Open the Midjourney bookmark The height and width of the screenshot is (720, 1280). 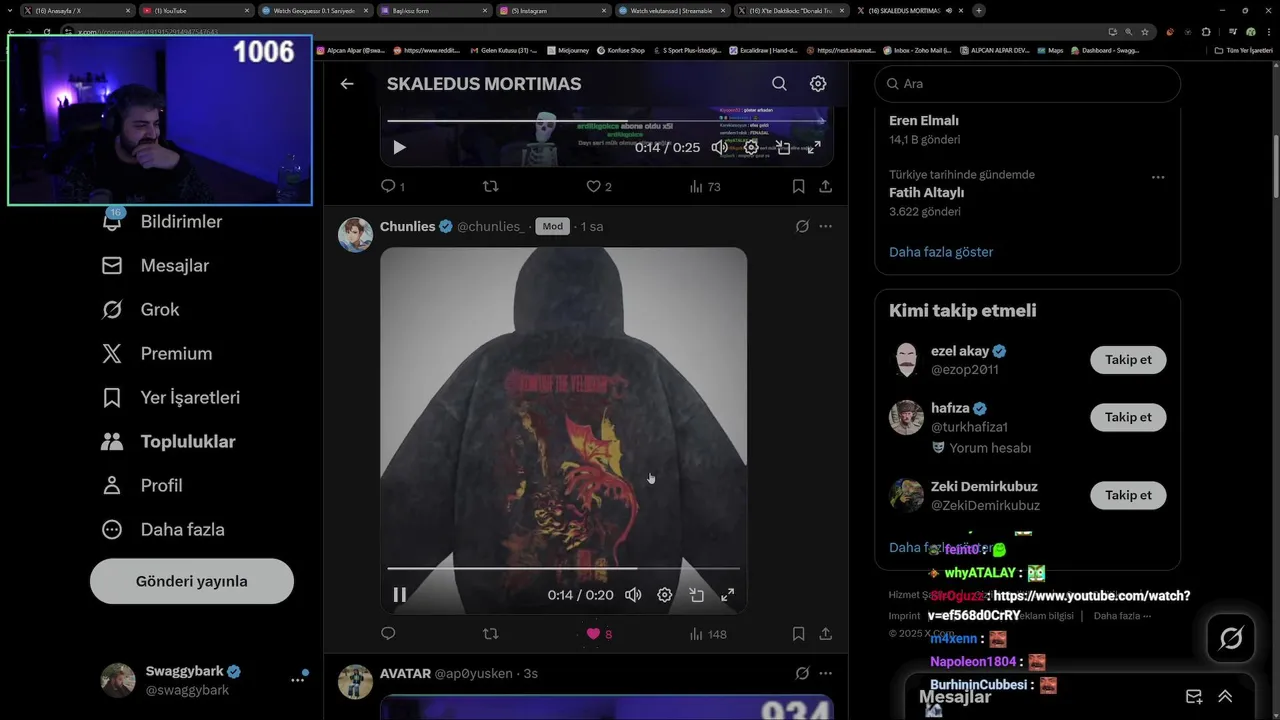click(x=567, y=50)
